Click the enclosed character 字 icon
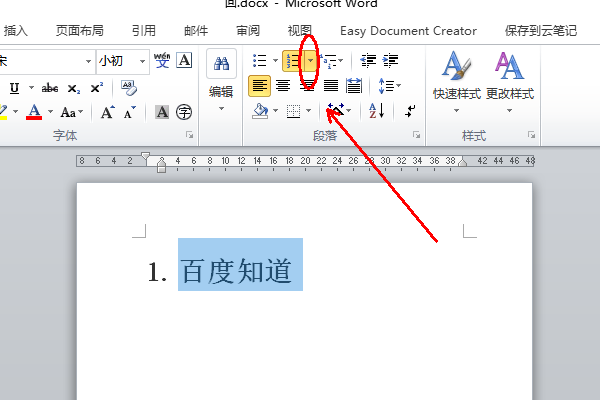 [x=184, y=112]
